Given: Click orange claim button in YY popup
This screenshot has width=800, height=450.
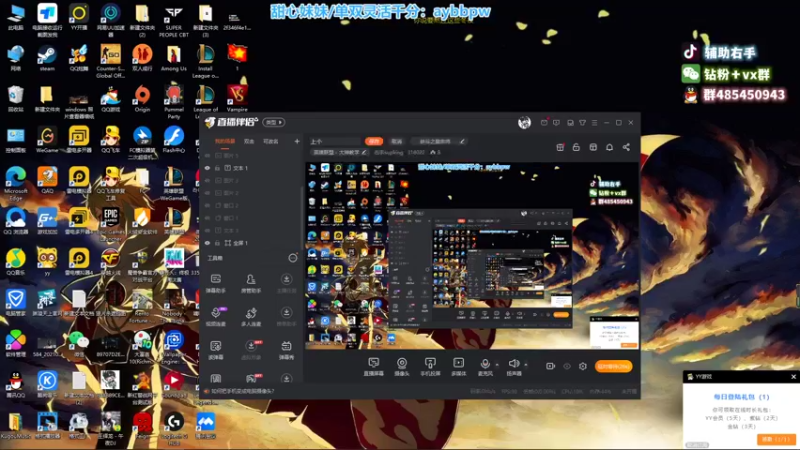Looking at the screenshot, I should click(x=776, y=439).
